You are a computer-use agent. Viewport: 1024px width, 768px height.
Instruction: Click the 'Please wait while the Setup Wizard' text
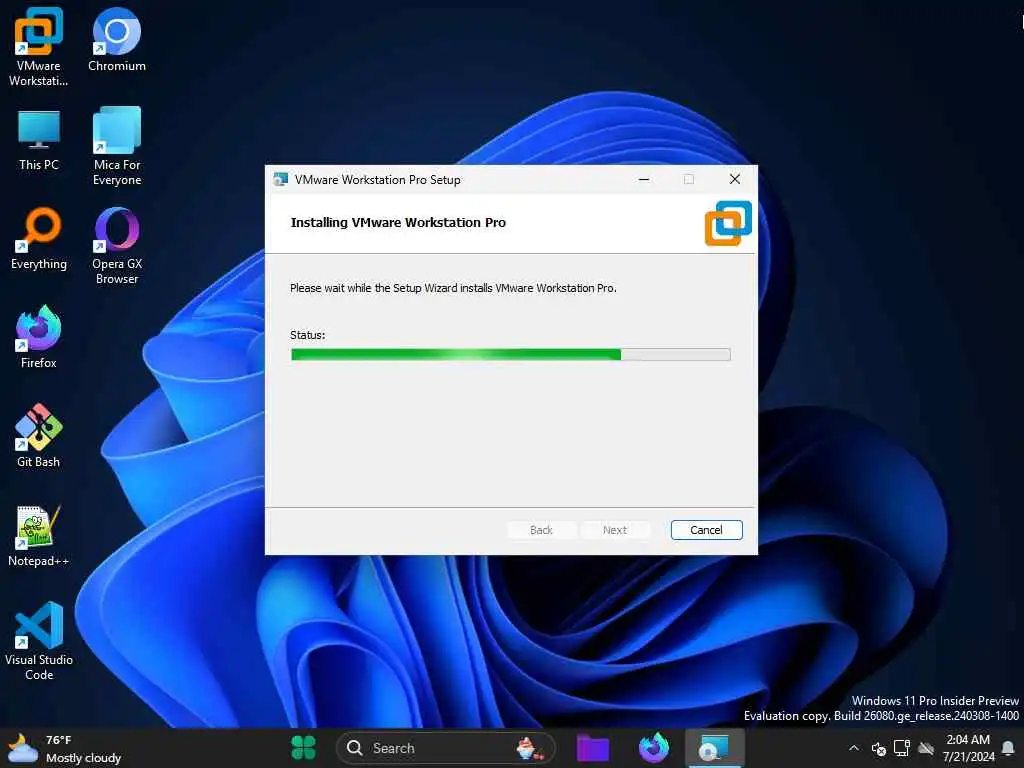453,288
